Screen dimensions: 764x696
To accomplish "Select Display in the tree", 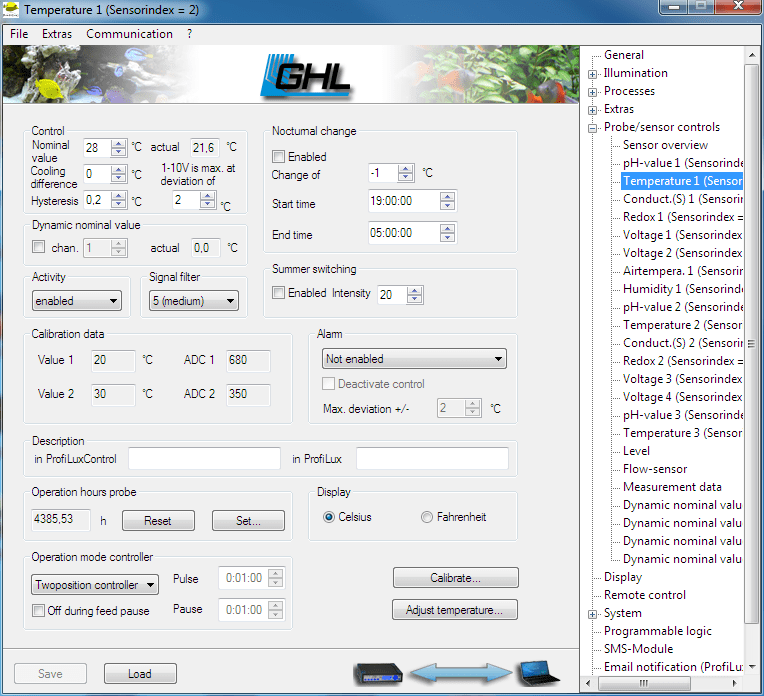I will [x=623, y=577].
